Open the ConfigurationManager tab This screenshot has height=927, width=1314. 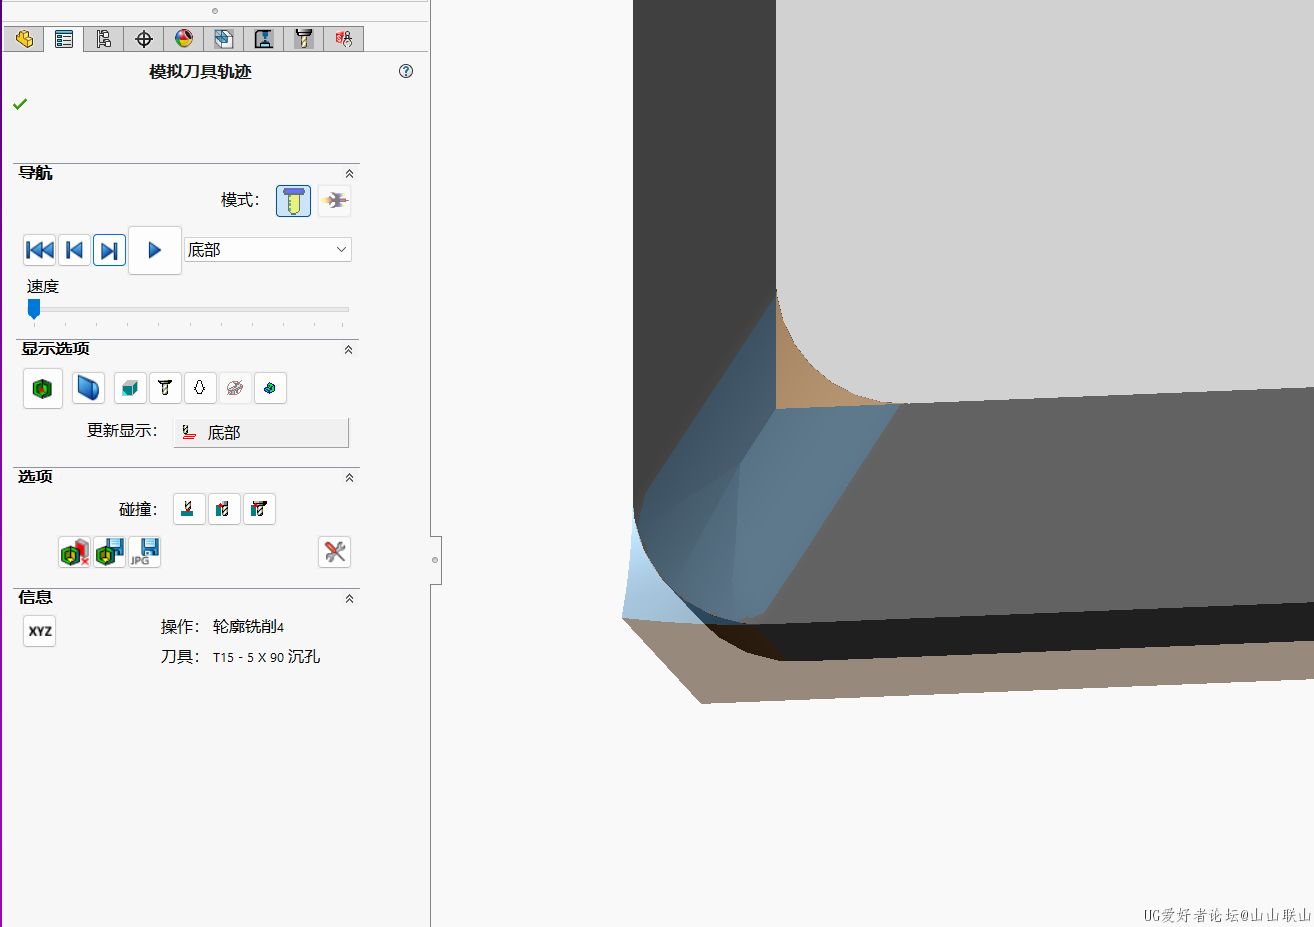(x=104, y=39)
